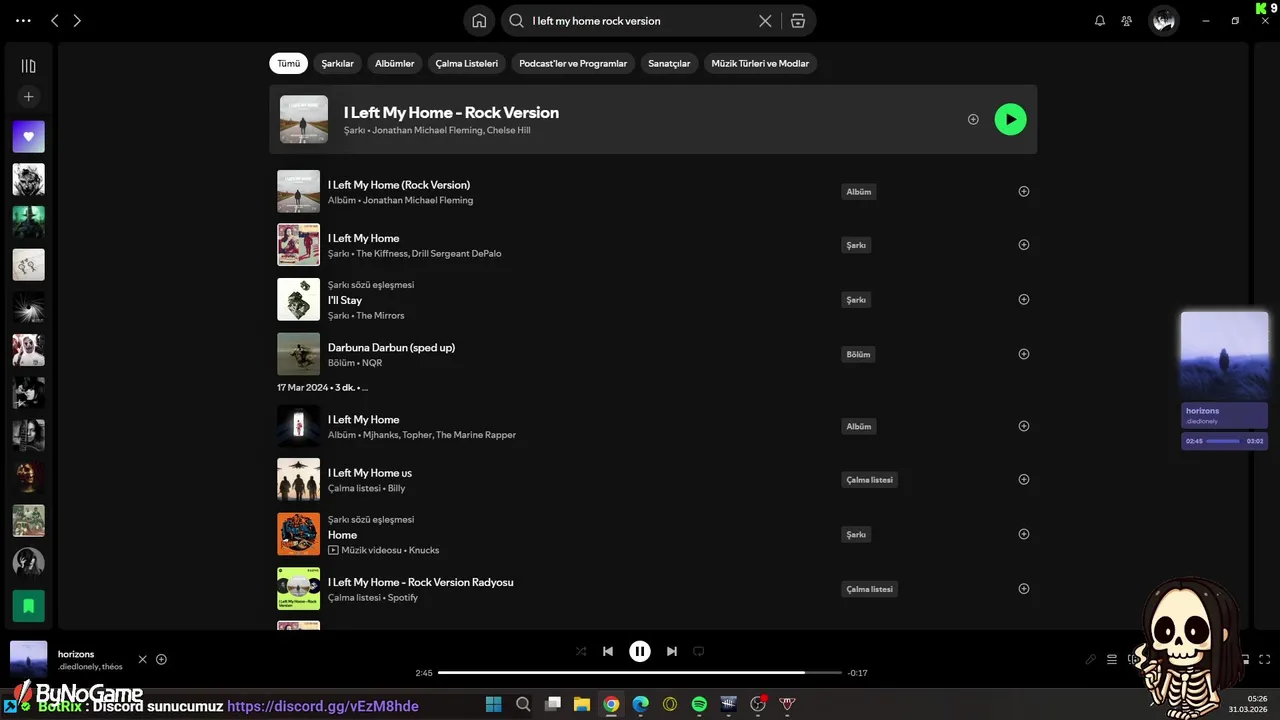
Task: Click in the search box text
Action: point(596,20)
